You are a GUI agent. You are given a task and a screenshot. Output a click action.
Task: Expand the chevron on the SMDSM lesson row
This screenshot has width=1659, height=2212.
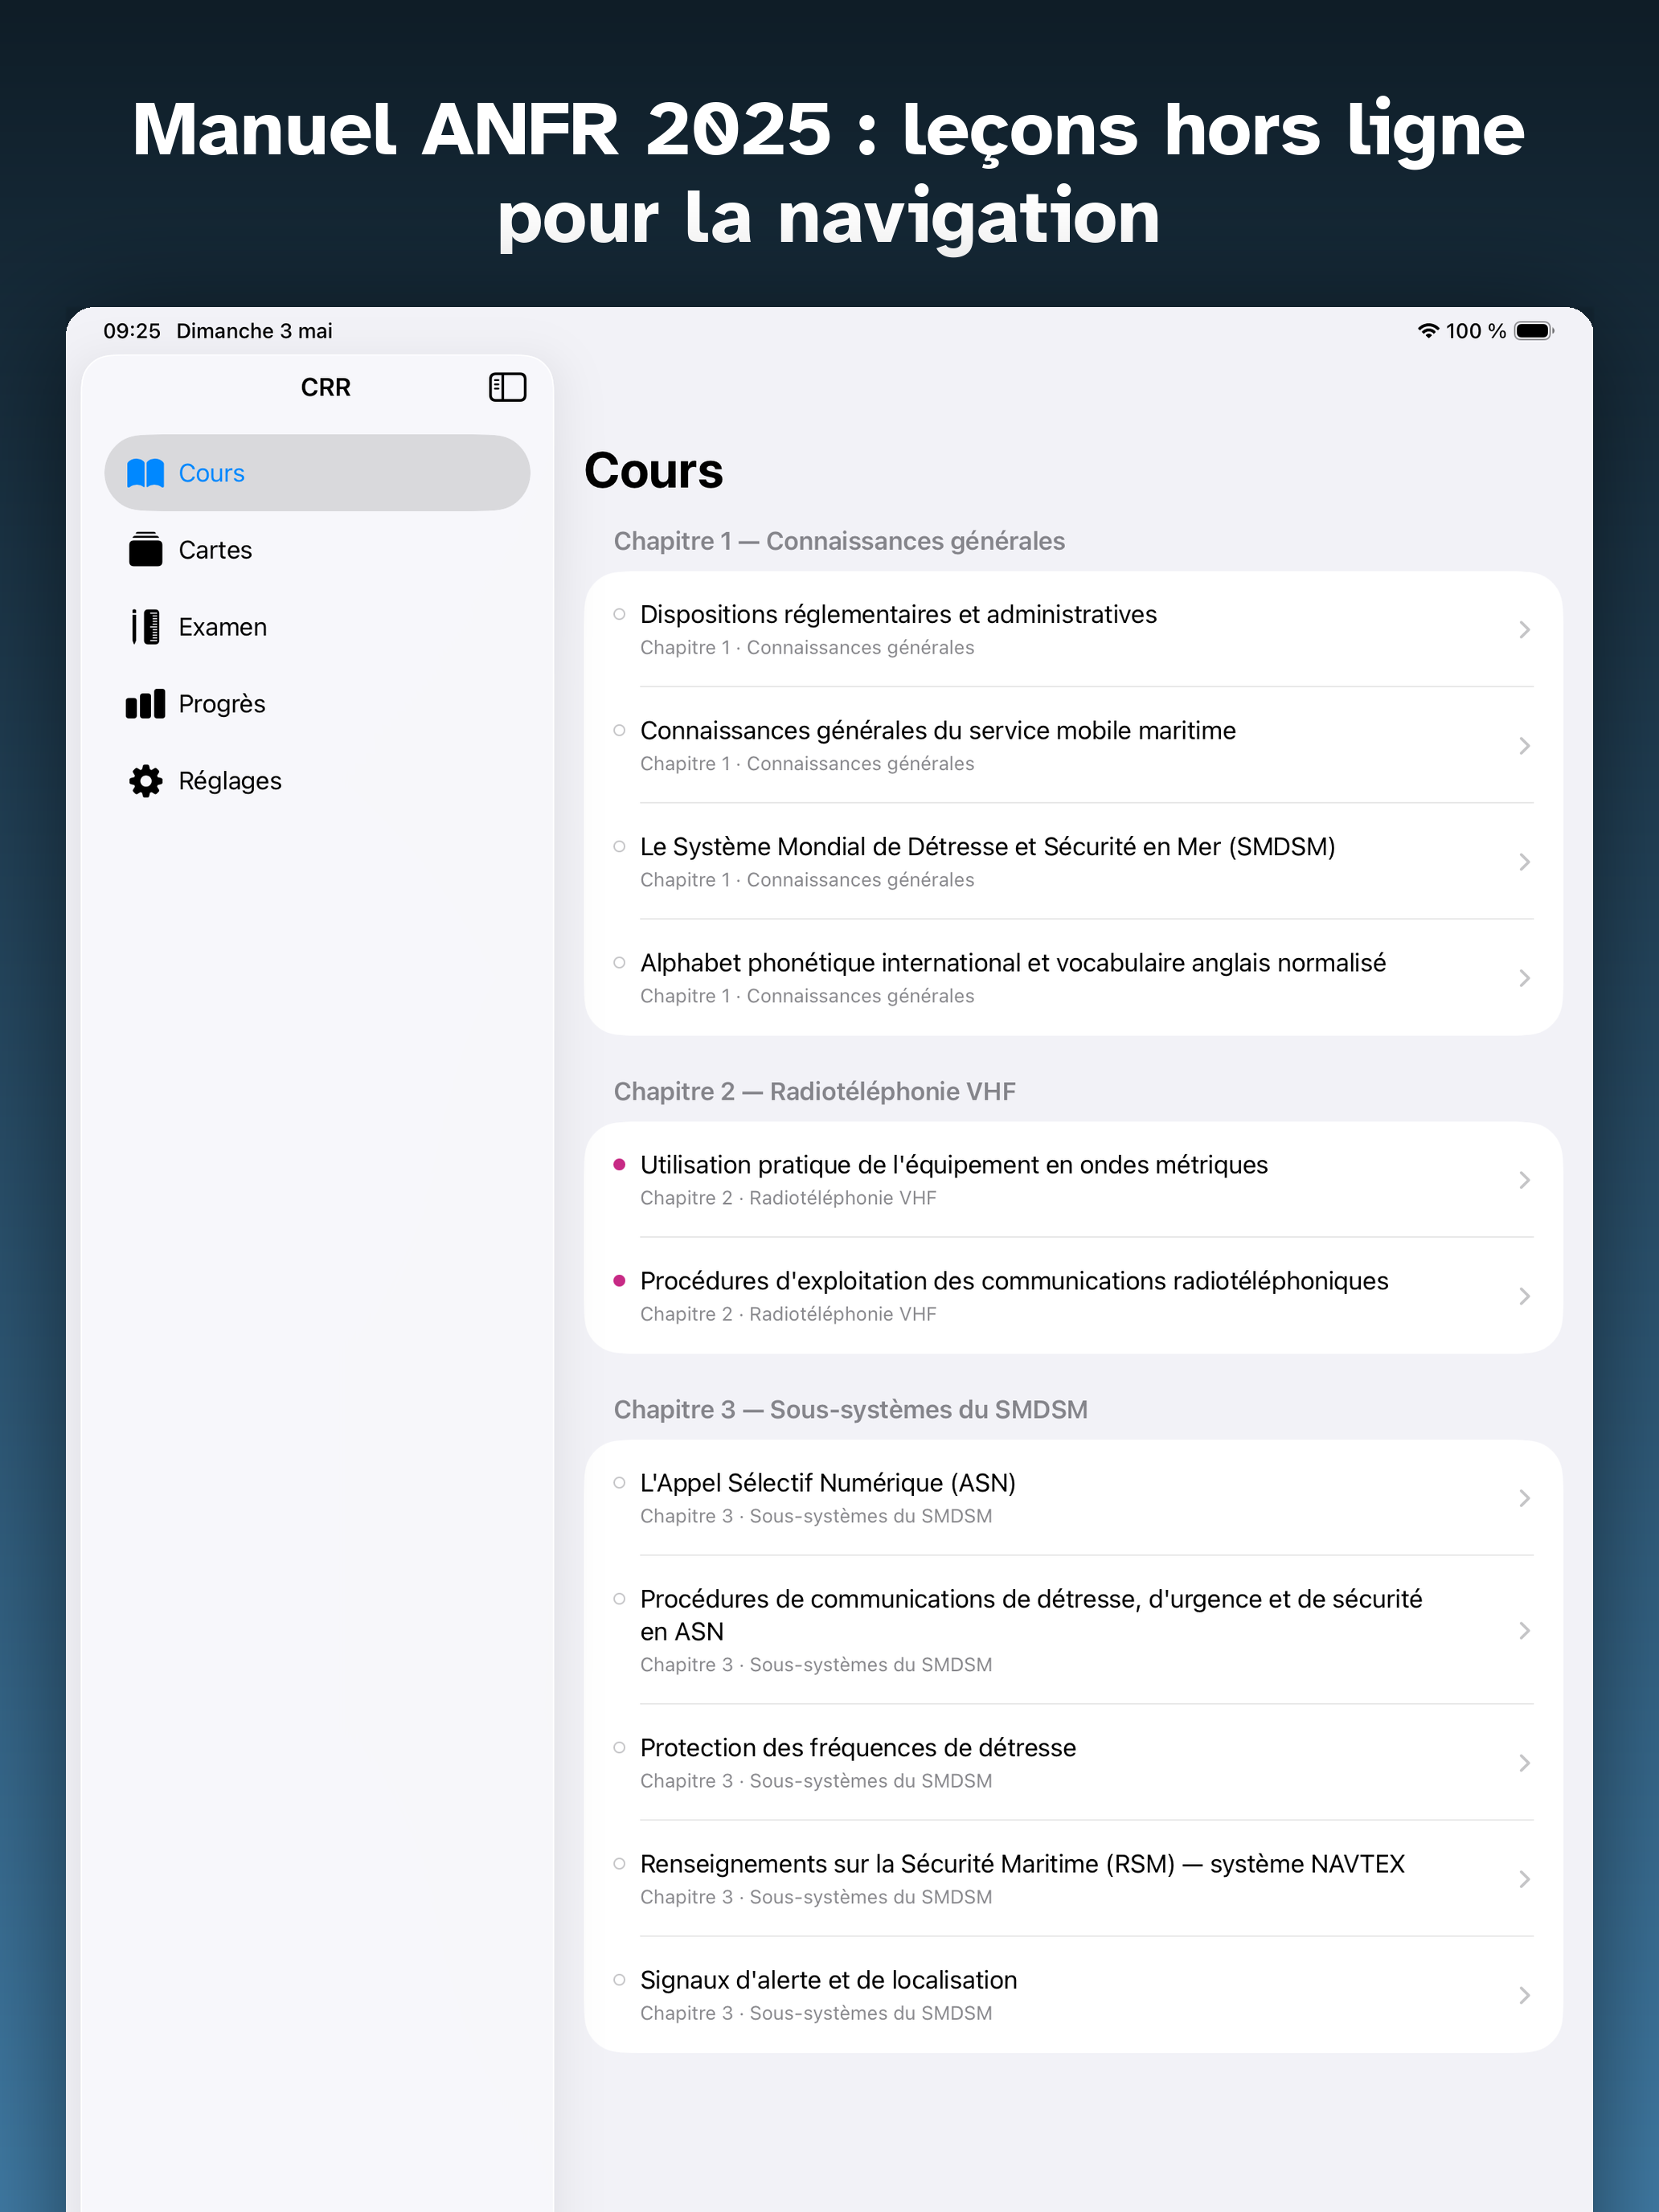[1524, 861]
